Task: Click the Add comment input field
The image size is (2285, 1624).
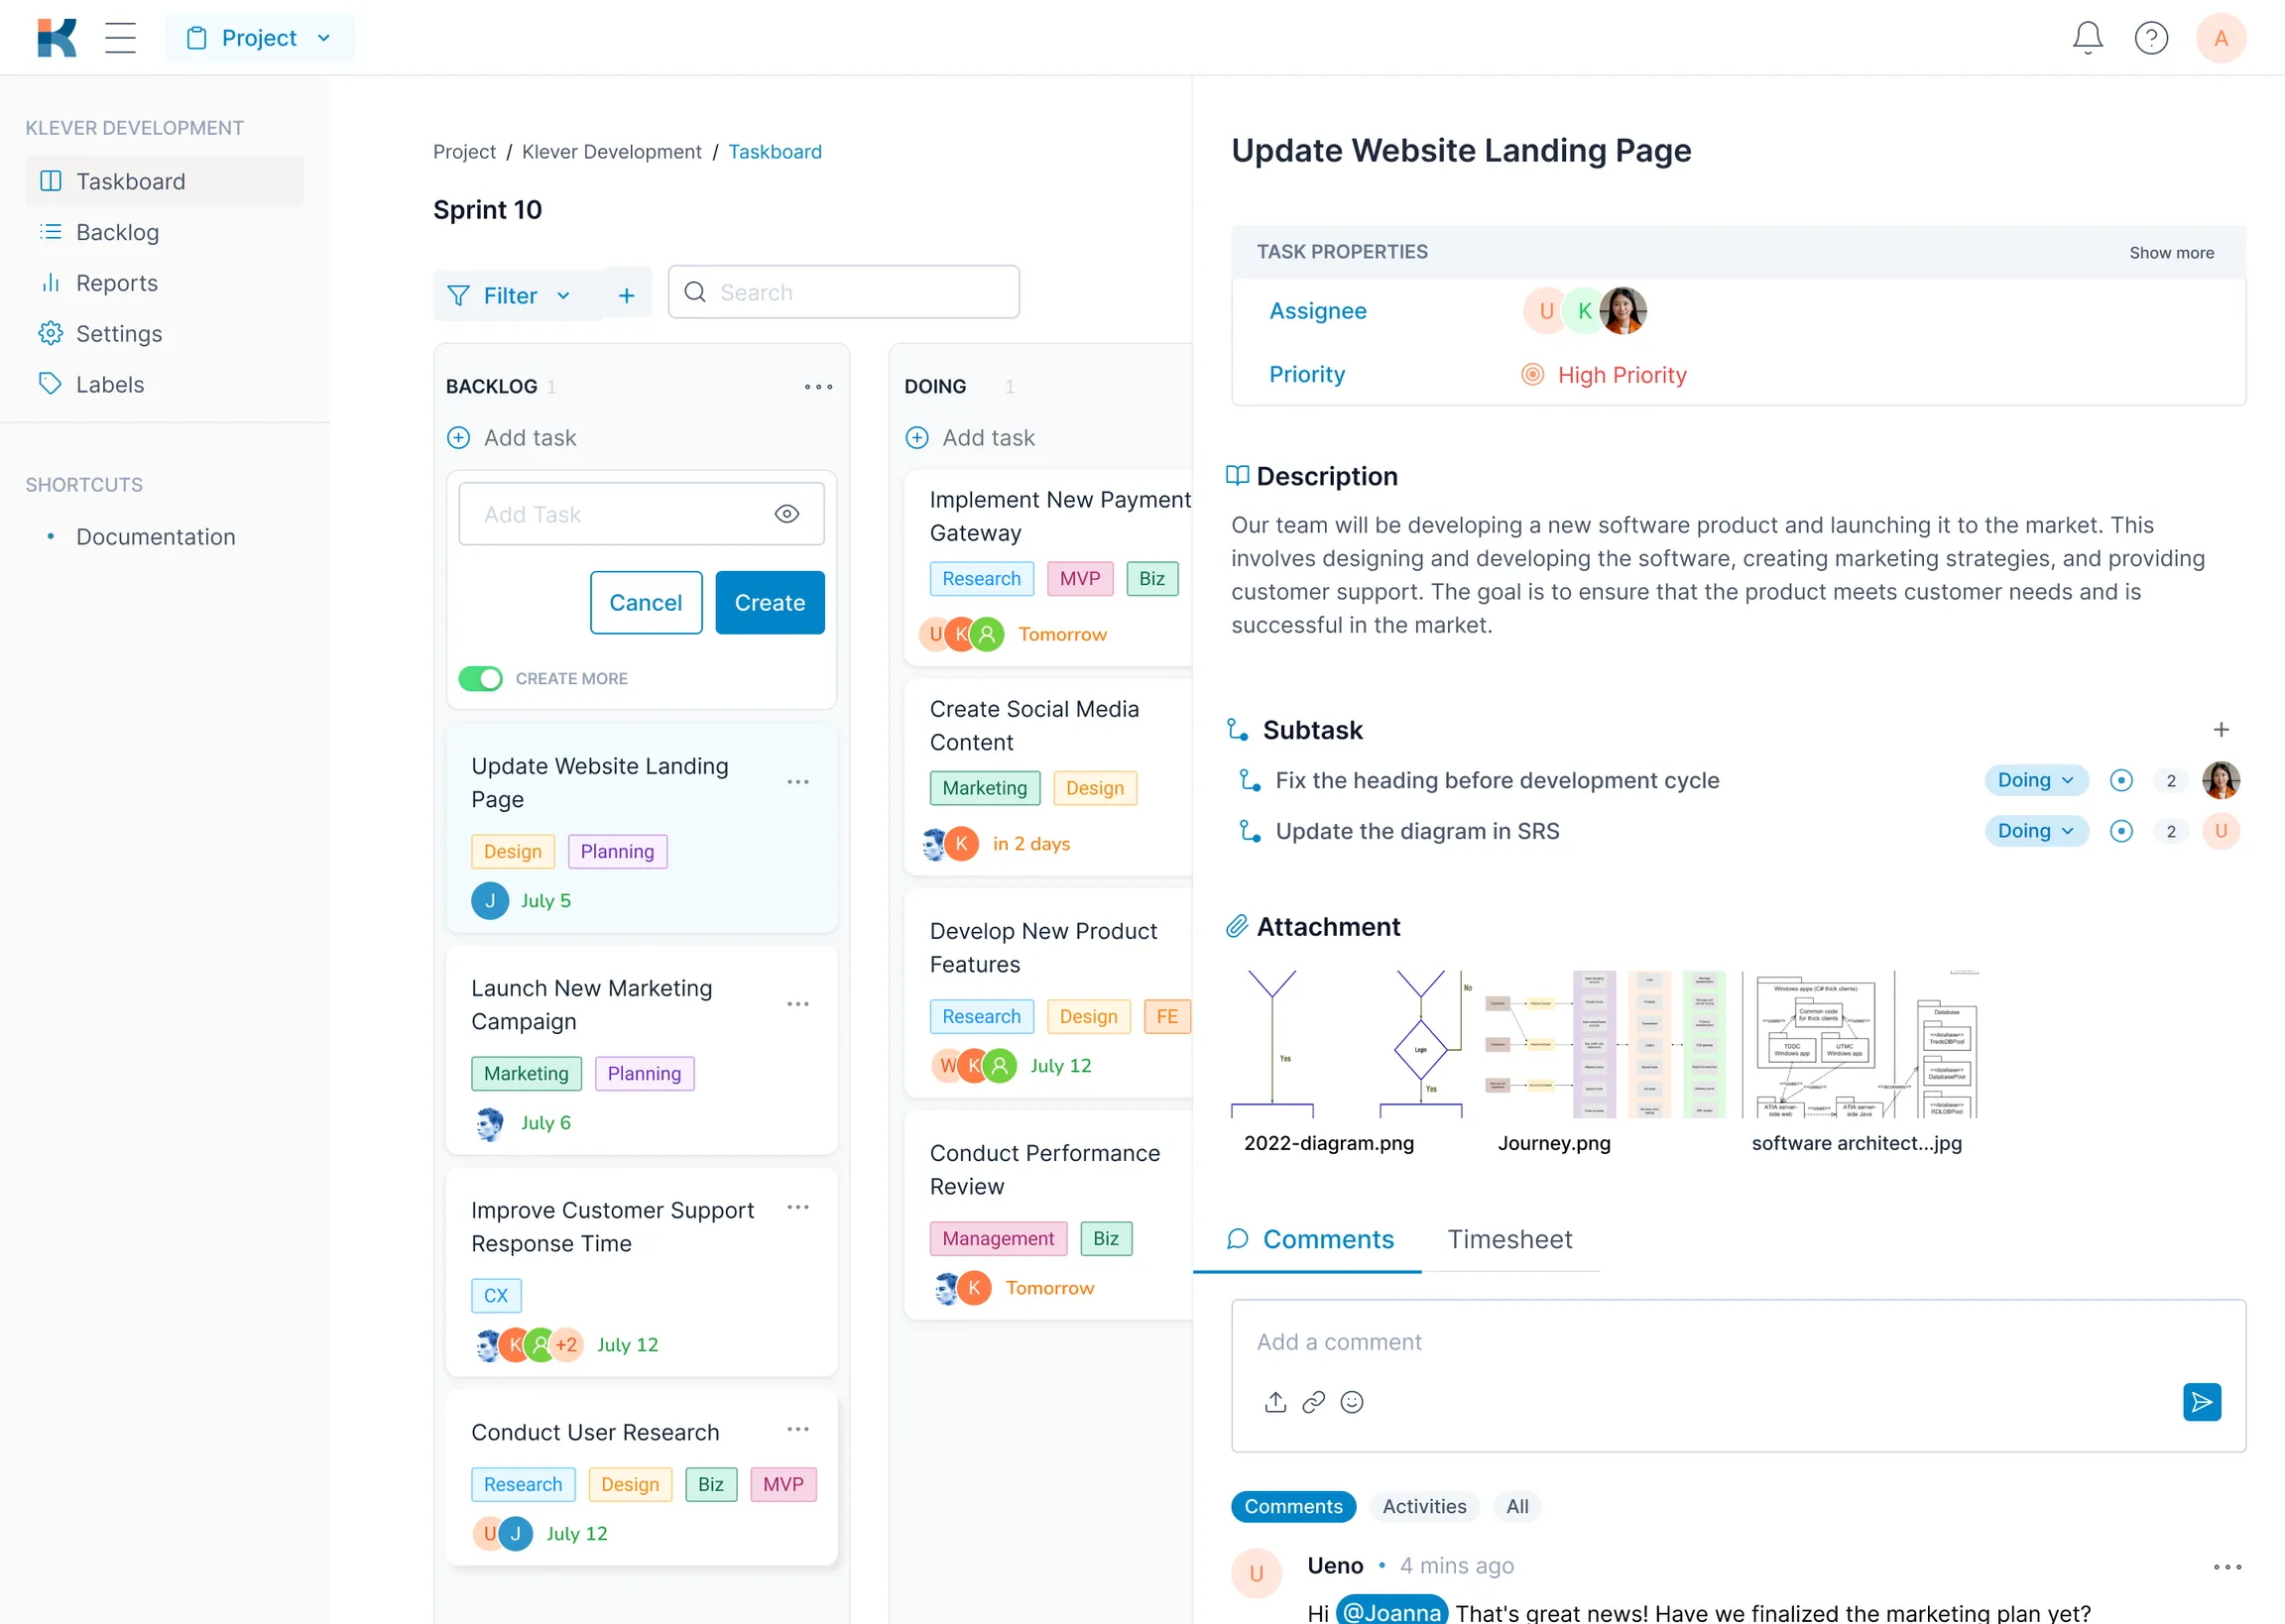Action: pyautogui.click(x=1739, y=1339)
